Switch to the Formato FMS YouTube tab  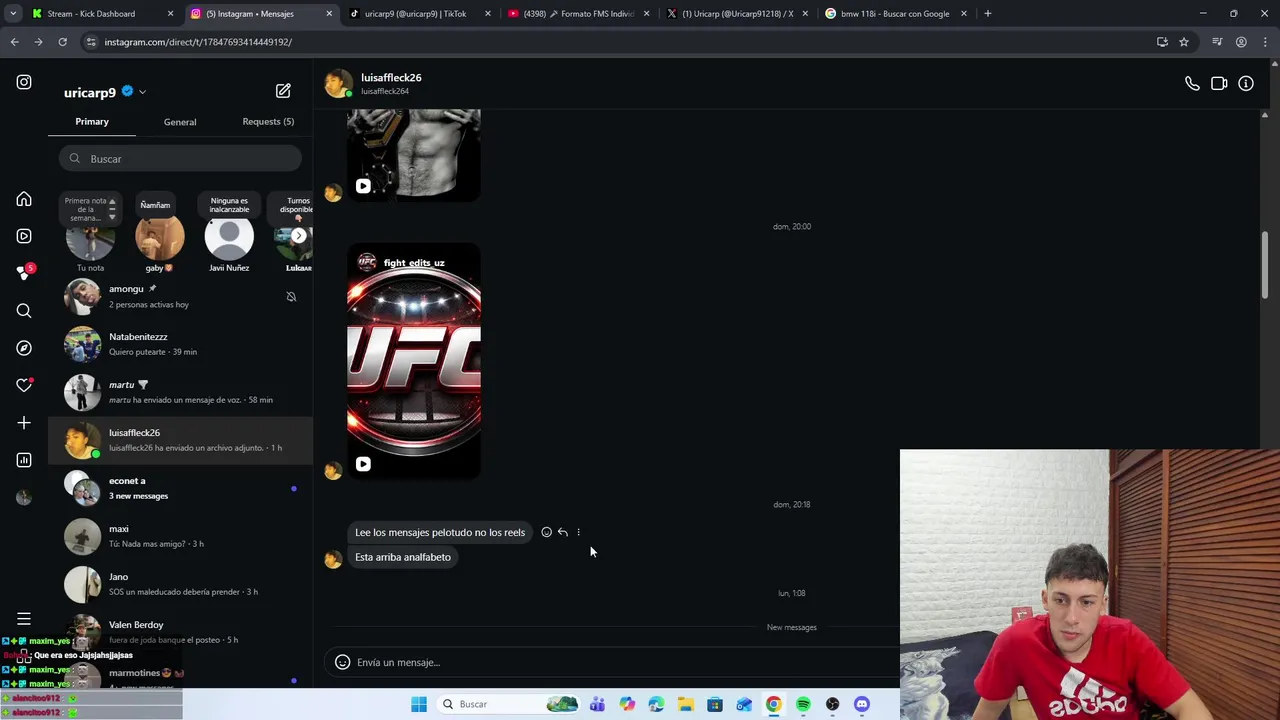578,14
